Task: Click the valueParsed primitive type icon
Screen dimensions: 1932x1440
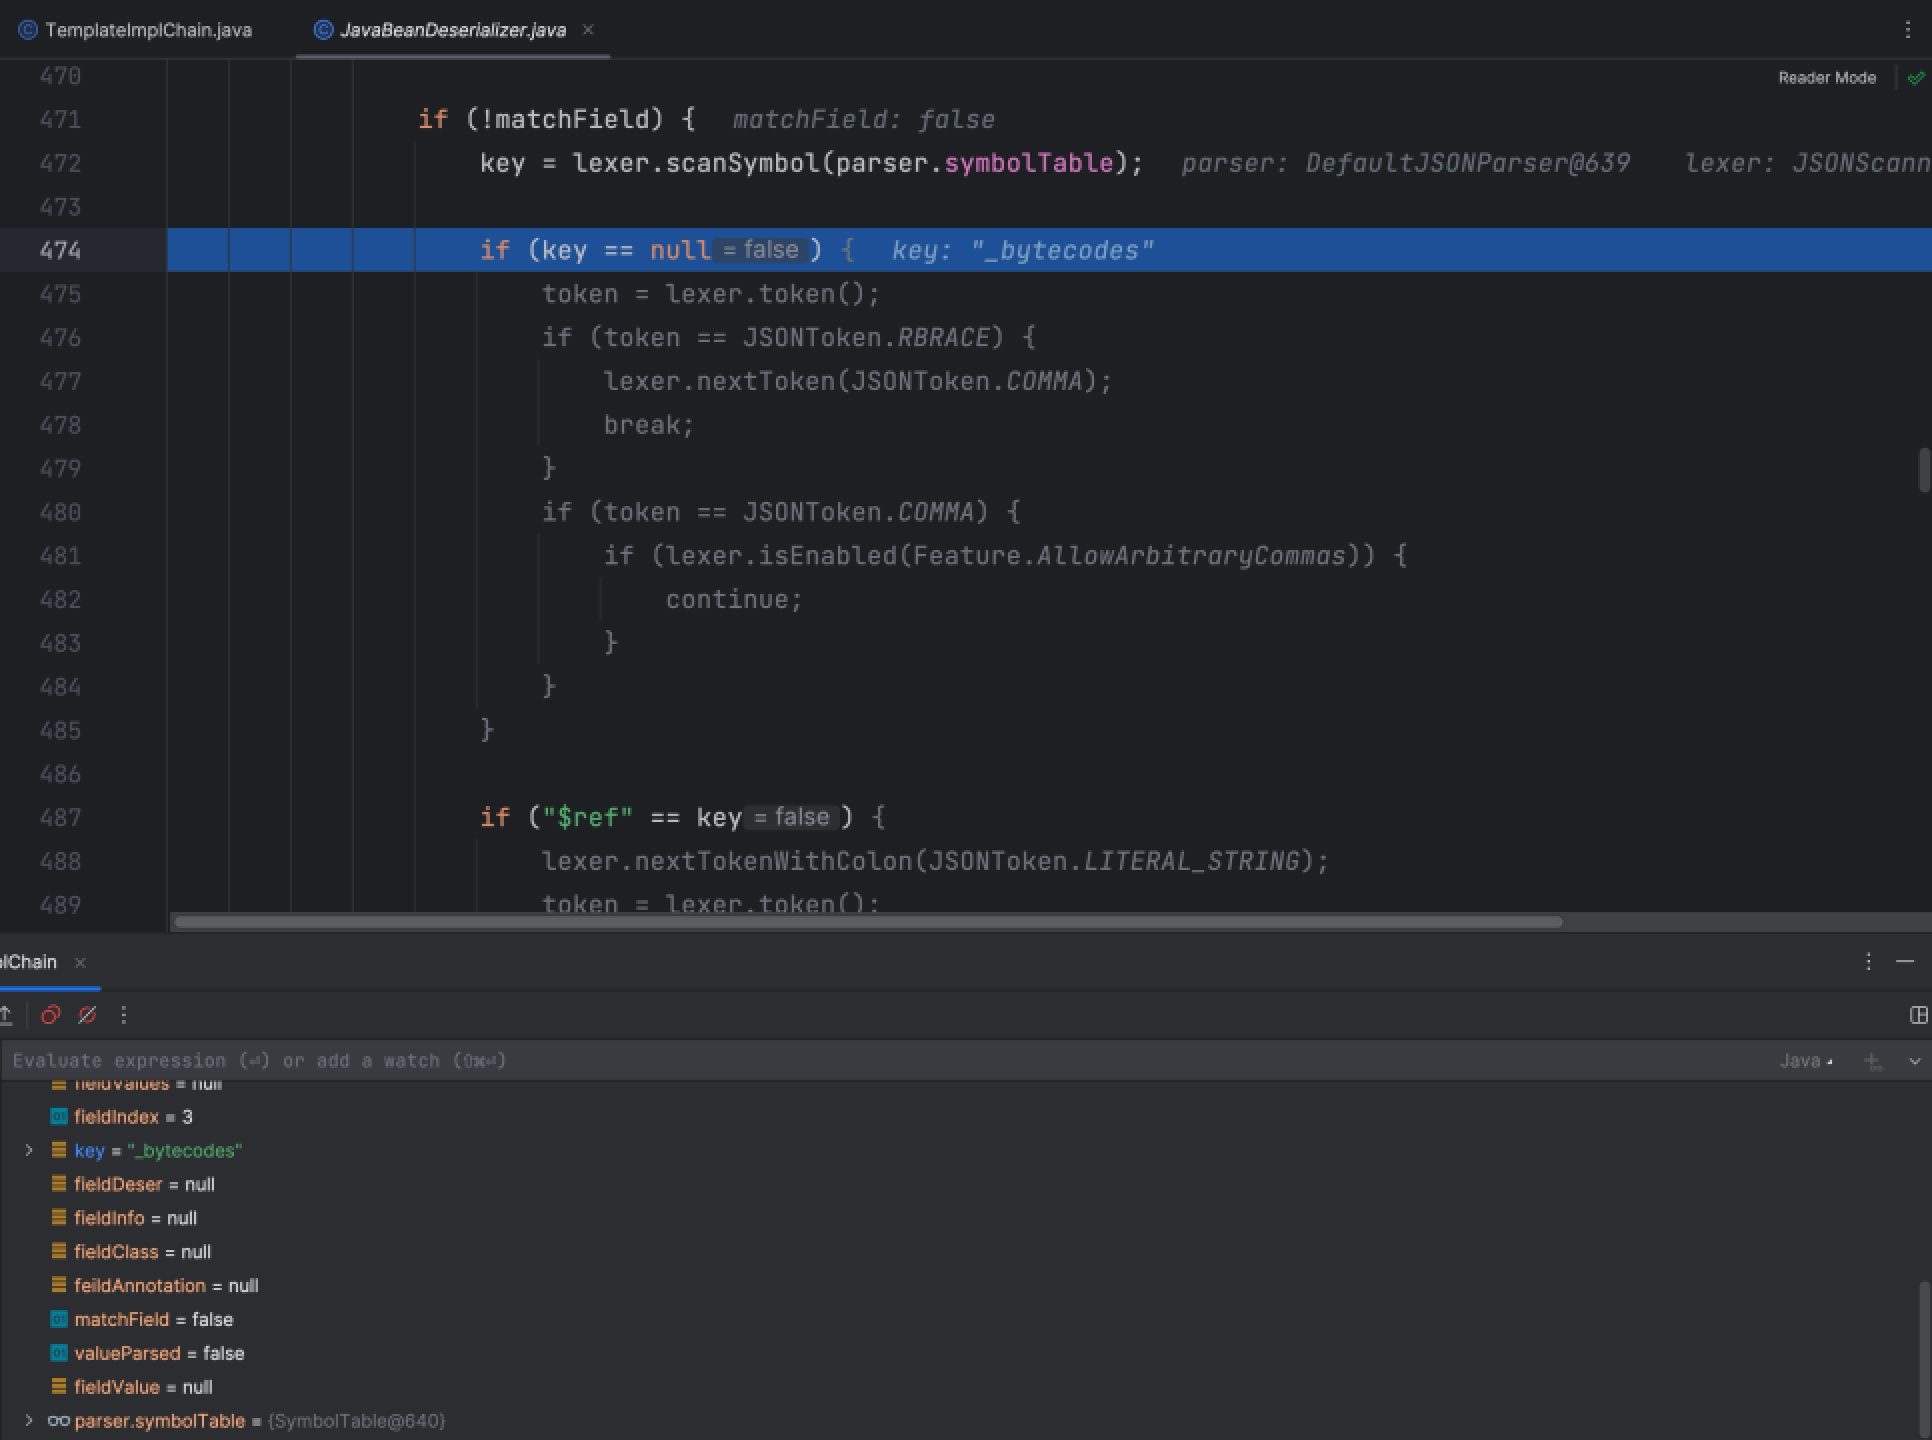Action: point(58,1353)
